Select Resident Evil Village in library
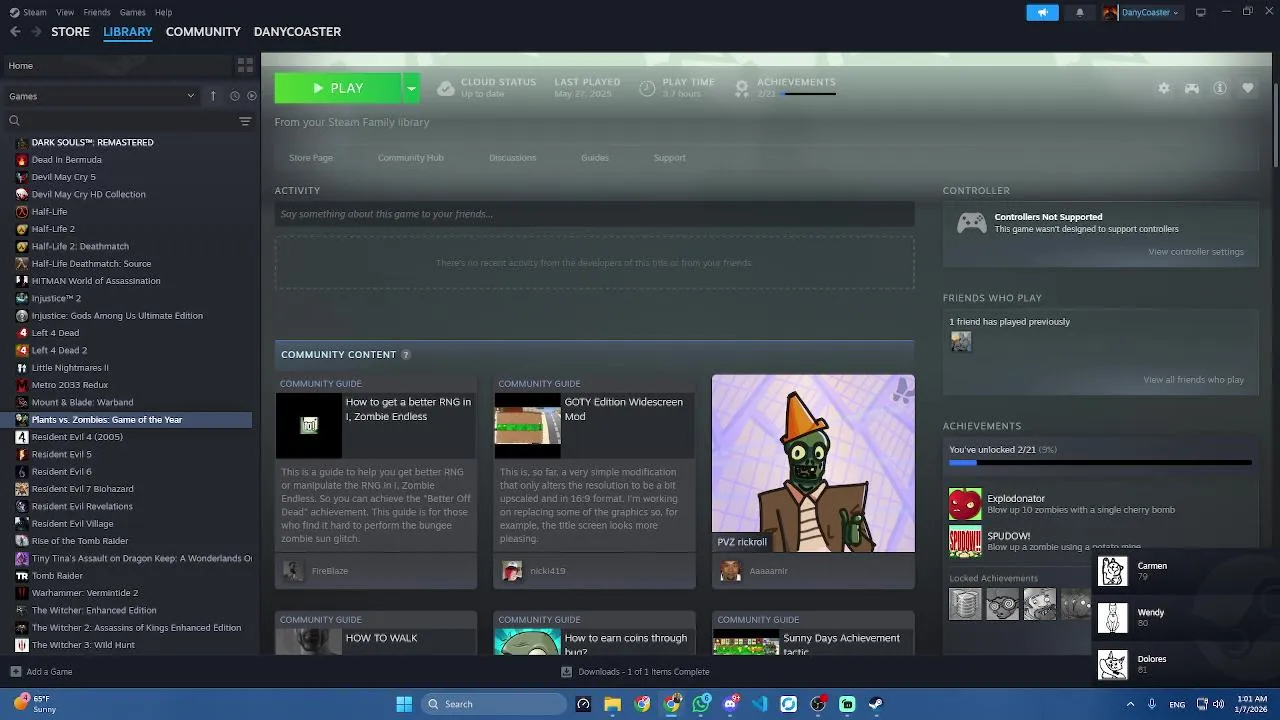The width and height of the screenshot is (1280, 720). (x=72, y=524)
